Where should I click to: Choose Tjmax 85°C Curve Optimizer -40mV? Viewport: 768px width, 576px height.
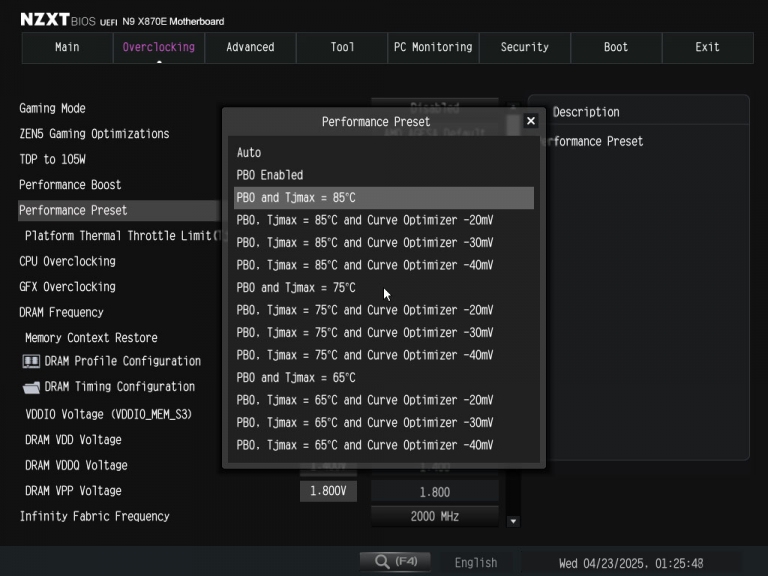coord(384,265)
